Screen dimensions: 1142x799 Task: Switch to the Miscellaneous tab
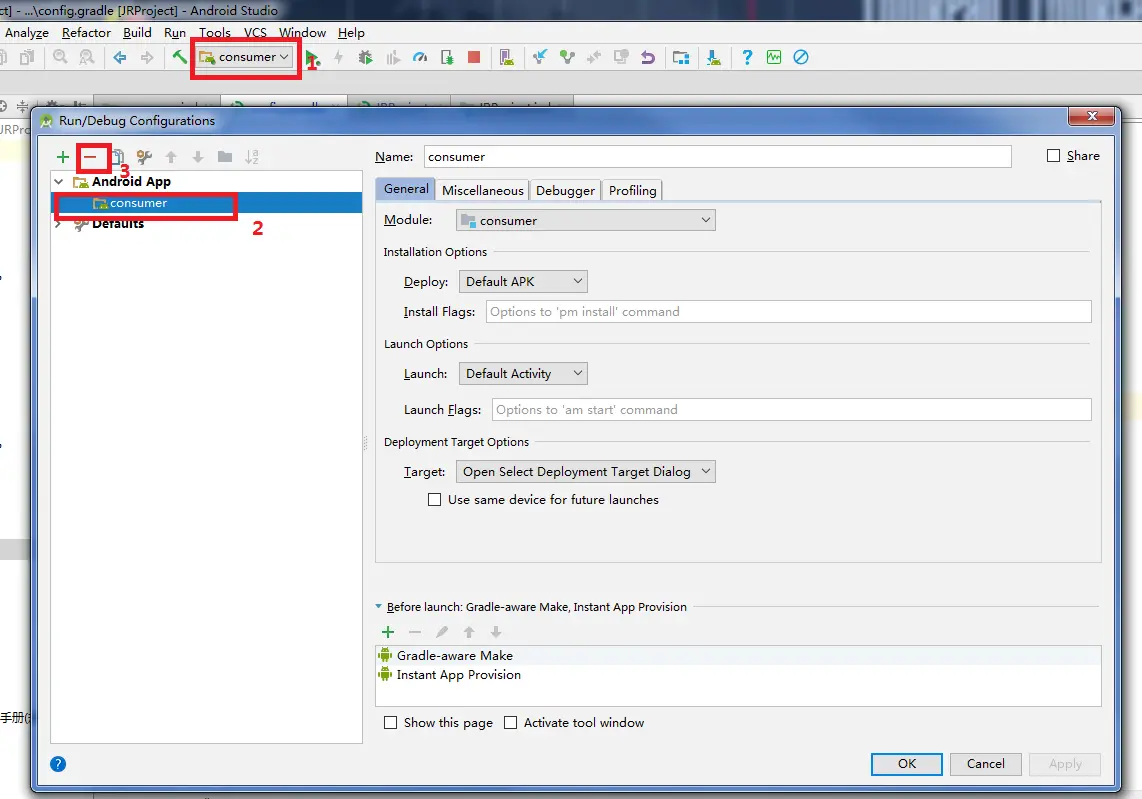pyautogui.click(x=482, y=190)
